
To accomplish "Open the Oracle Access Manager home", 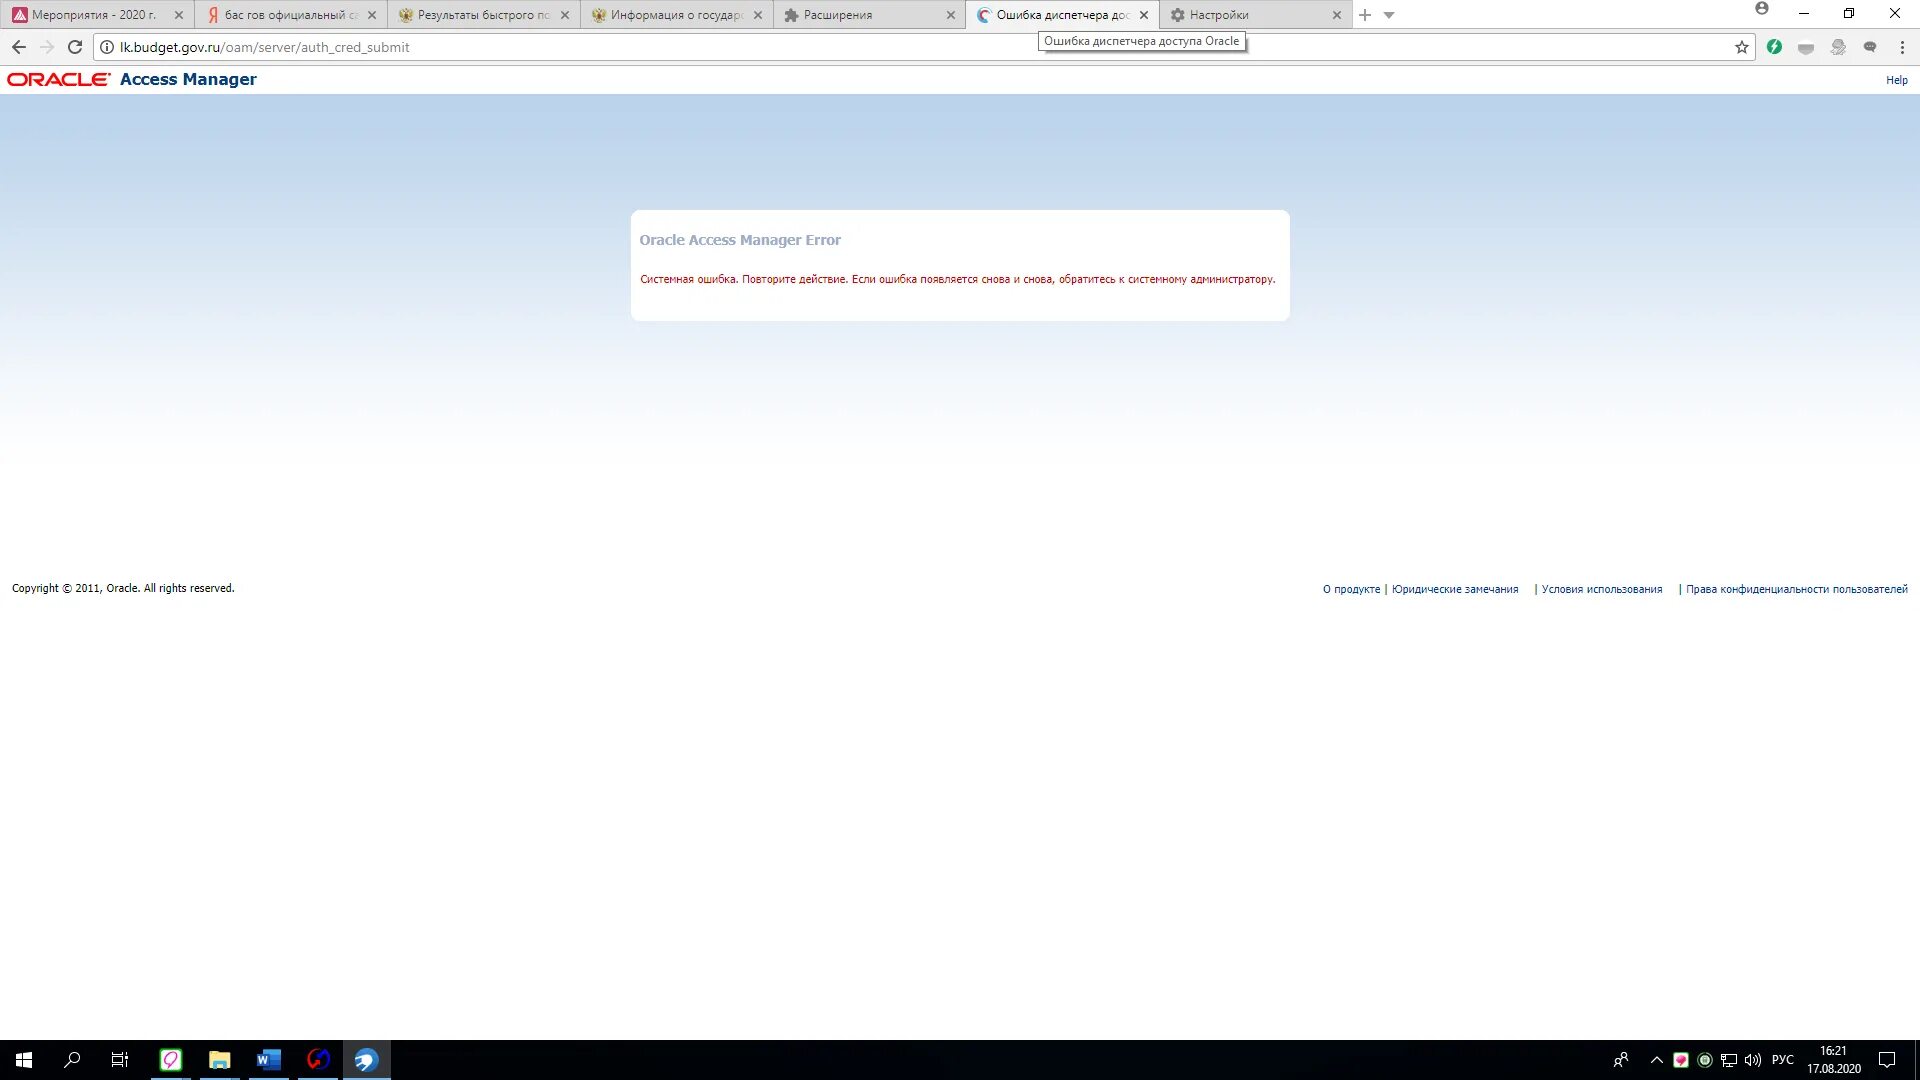I will coord(132,79).
